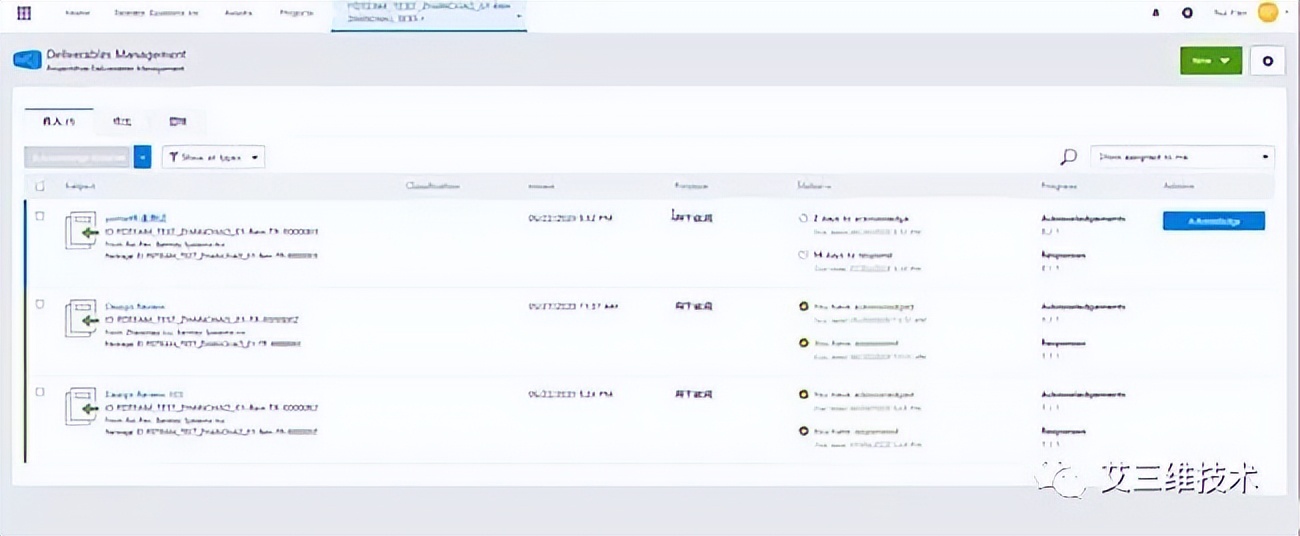Open title link of row with Acknowledge button
Viewport: 1300px width, 536px height.
click(x=135, y=217)
